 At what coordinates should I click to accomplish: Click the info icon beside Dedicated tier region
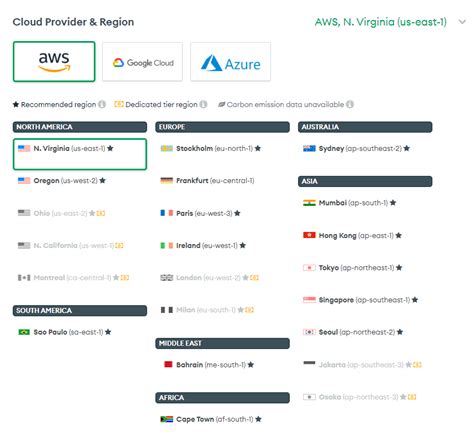click(x=203, y=105)
